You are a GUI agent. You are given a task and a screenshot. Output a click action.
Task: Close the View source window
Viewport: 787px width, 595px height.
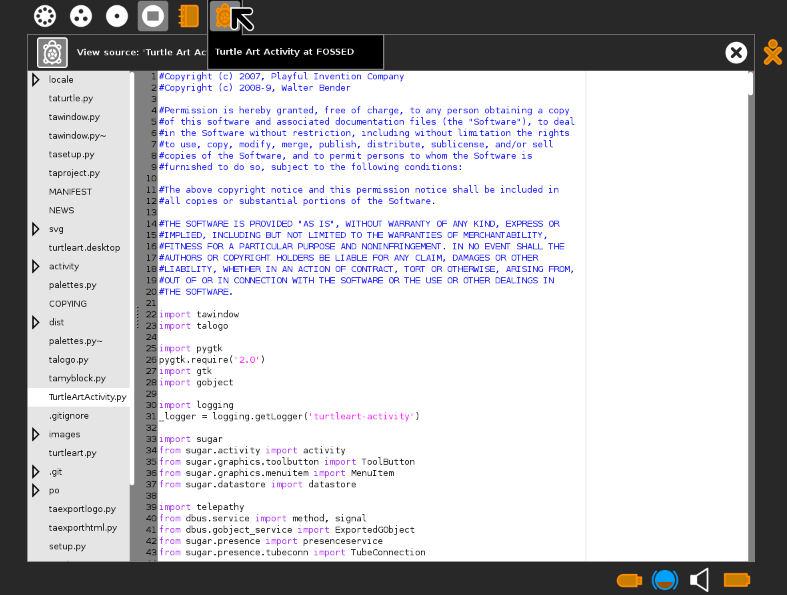736,53
